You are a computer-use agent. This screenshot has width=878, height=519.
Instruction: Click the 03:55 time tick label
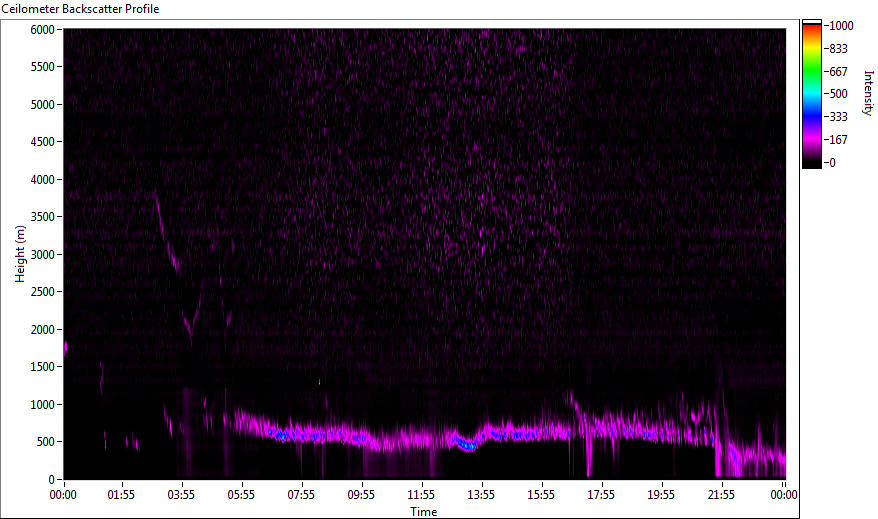point(181,495)
